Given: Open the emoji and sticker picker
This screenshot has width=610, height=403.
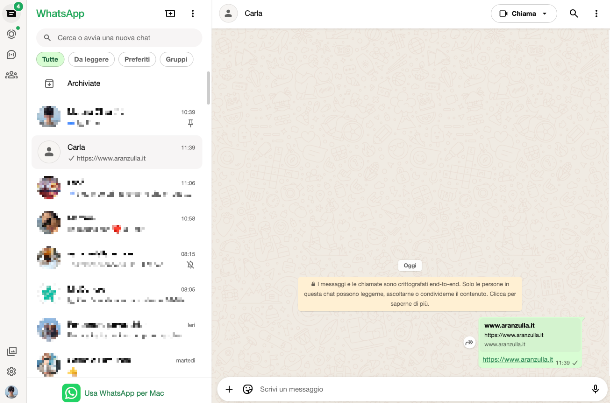Looking at the screenshot, I should (248, 389).
